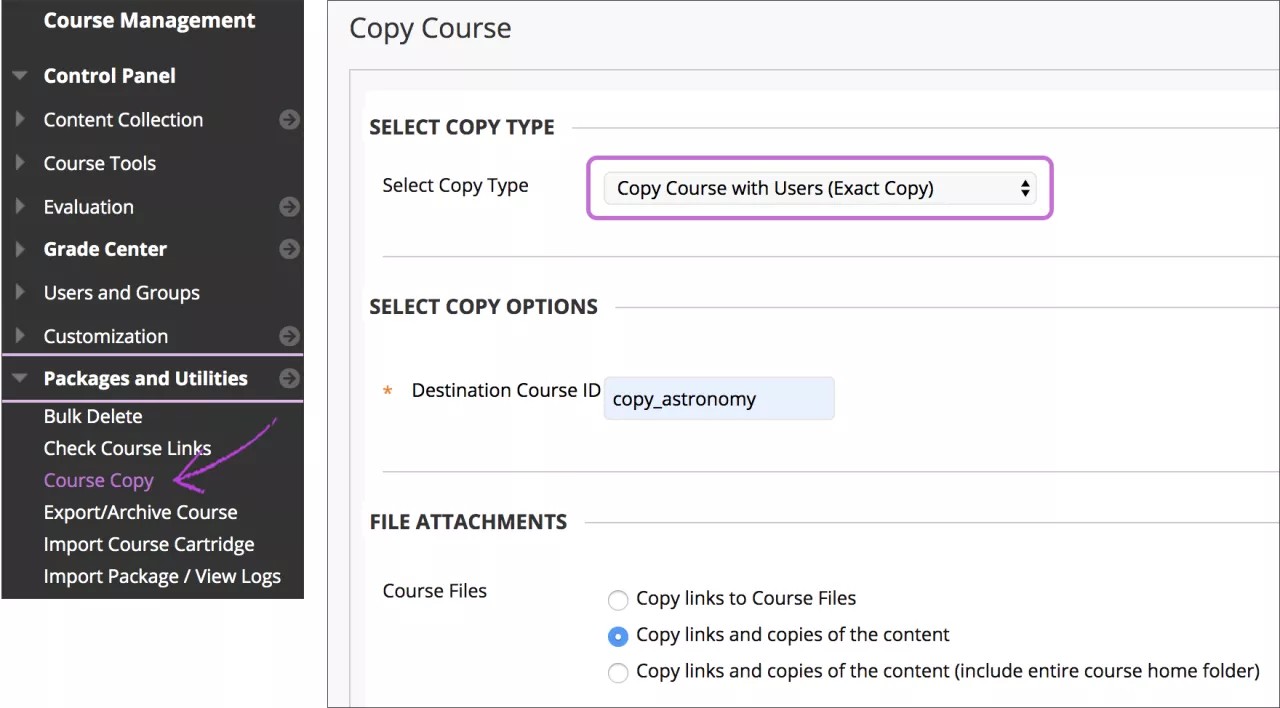Open Course Copy in Packages and Utilities
The image size is (1280, 708).
click(98, 480)
